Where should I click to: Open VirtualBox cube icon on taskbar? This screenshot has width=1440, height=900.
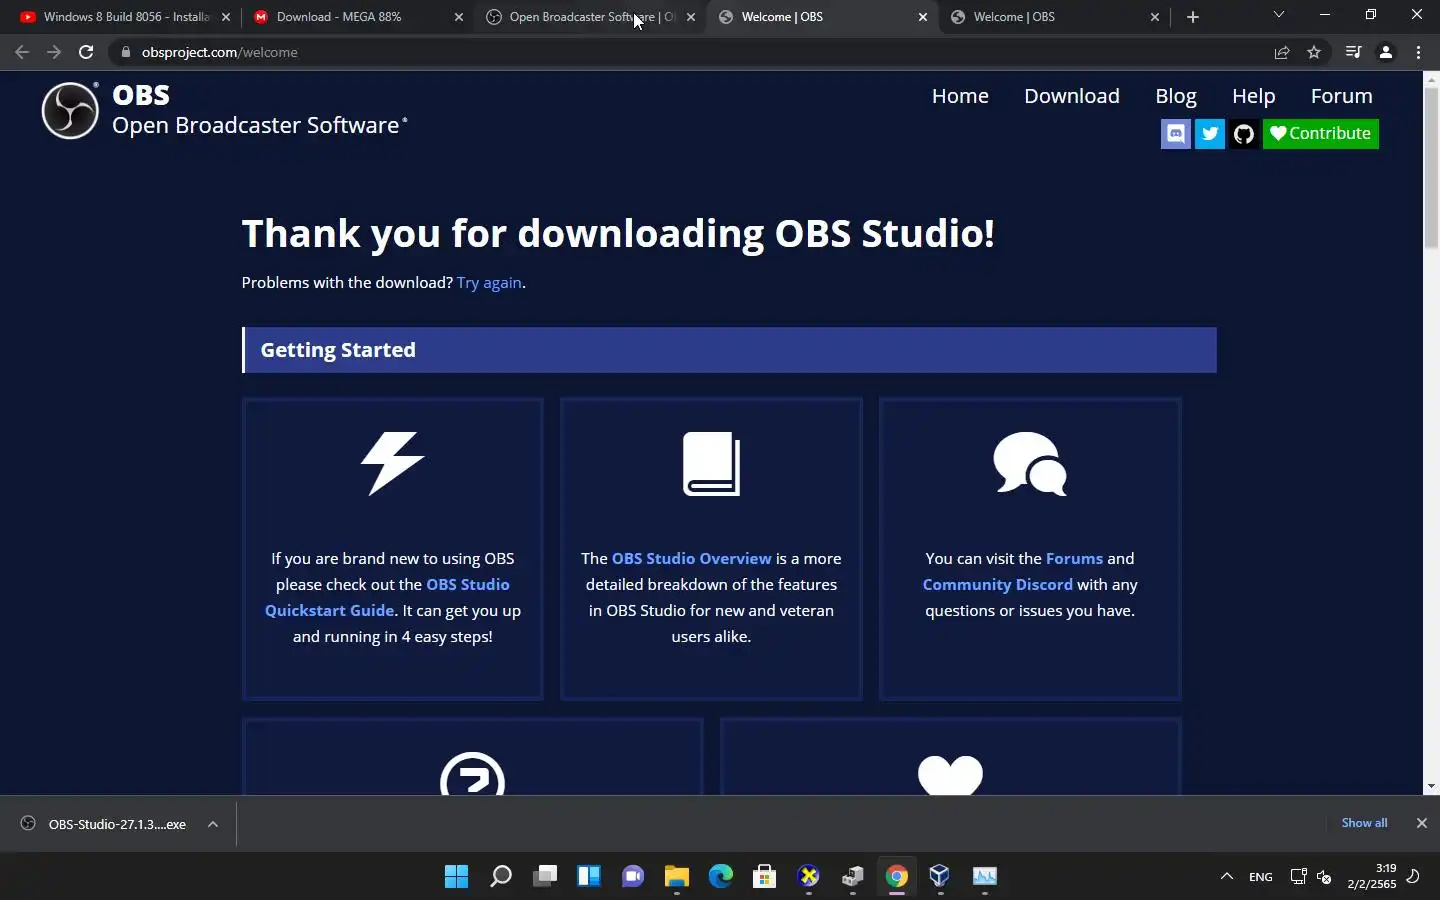pos(940,877)
